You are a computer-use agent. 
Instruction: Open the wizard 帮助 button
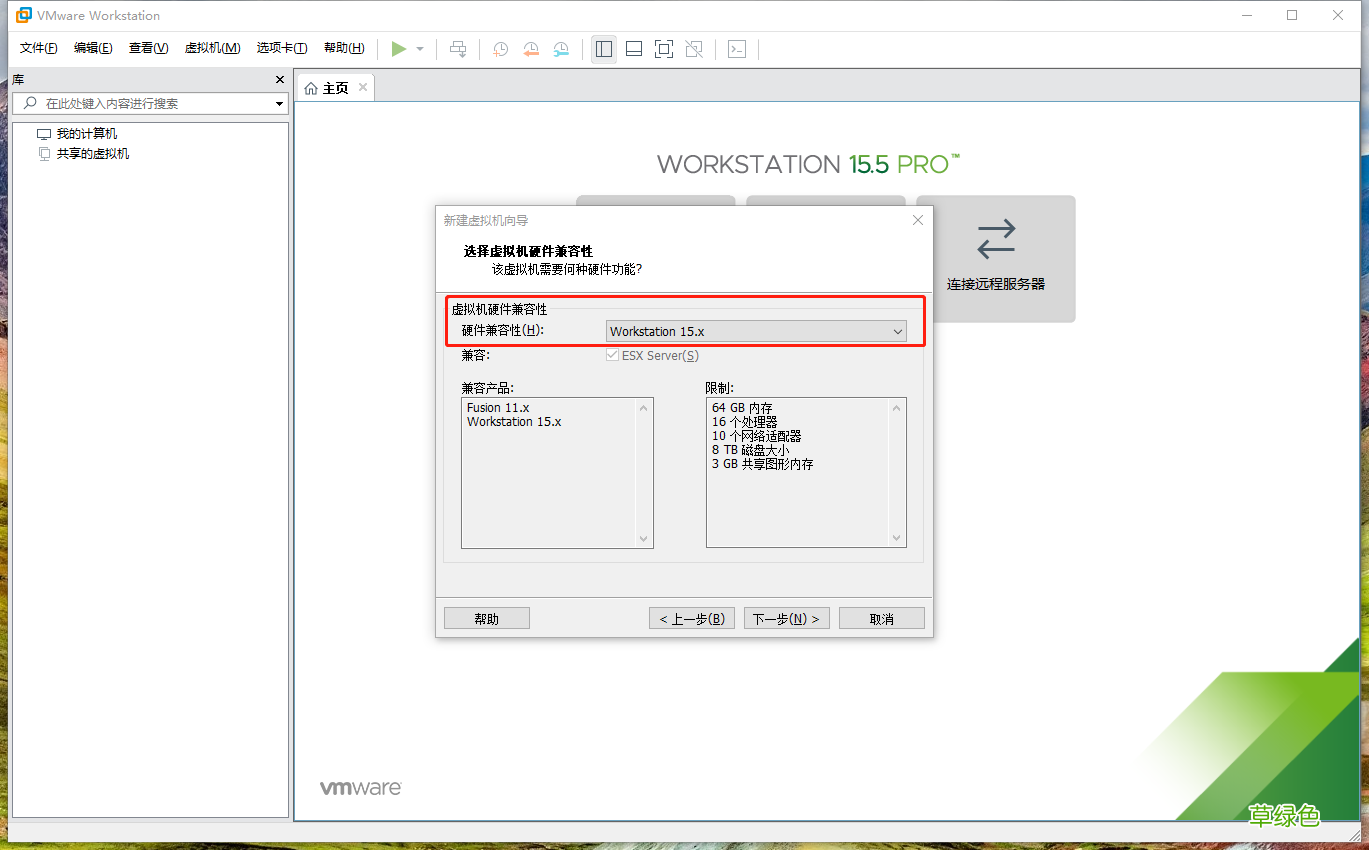[486, 617]
